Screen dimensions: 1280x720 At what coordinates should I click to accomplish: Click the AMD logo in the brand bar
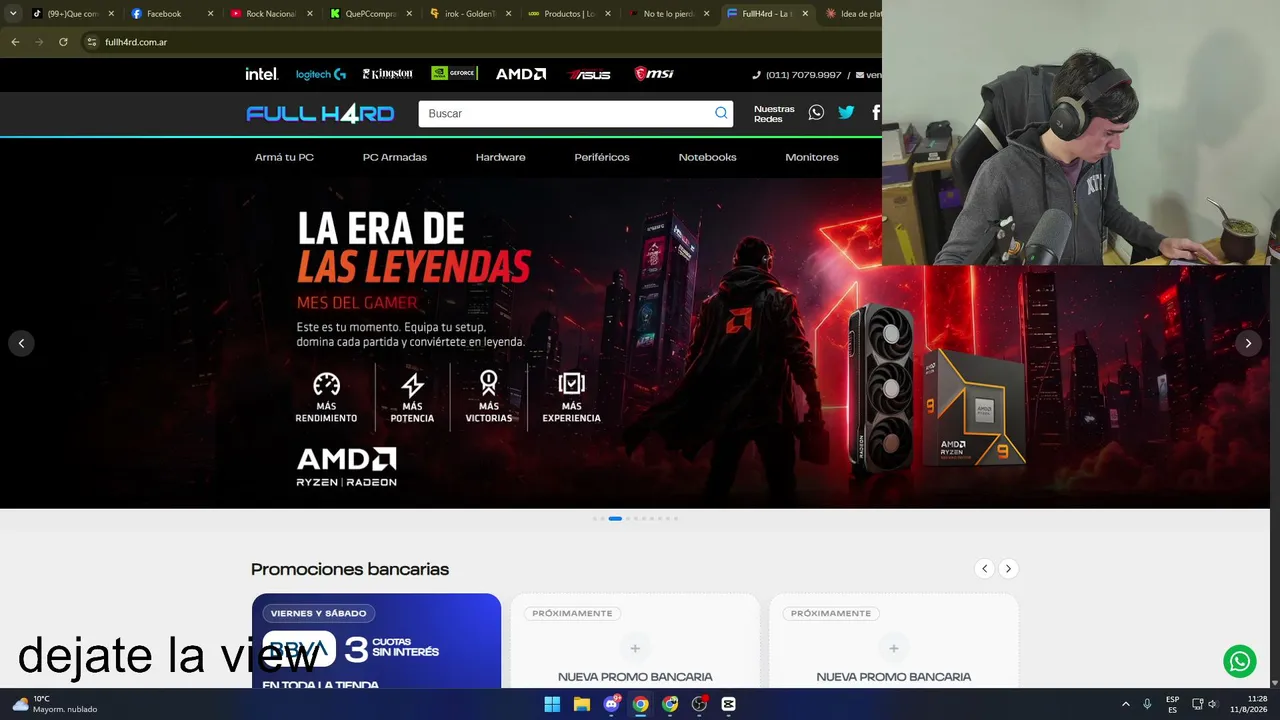[521, 74]
